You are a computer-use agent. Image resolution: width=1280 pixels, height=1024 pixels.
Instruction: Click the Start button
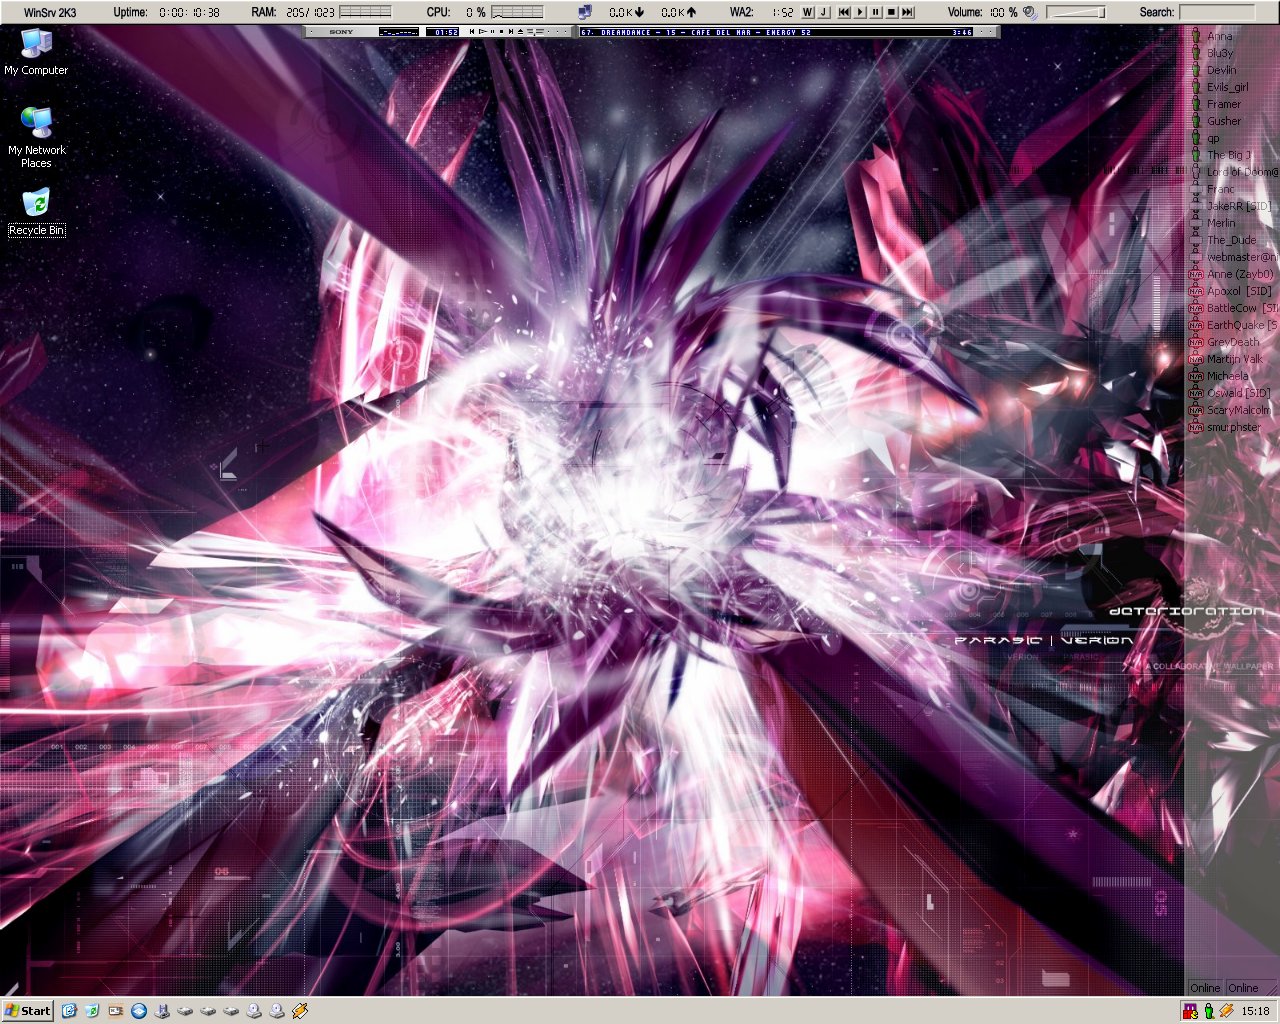coord(27,1011)
